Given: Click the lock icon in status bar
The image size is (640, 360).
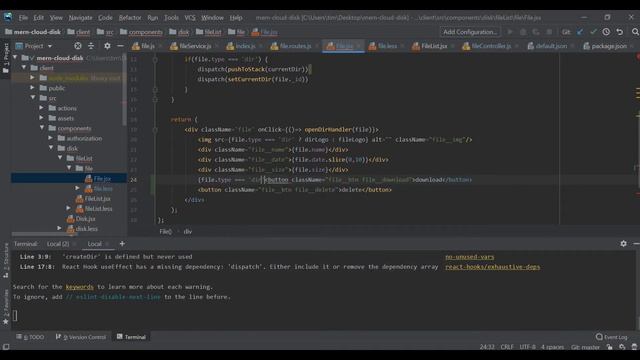Looking at the screenshot, I should click(609, 347).
